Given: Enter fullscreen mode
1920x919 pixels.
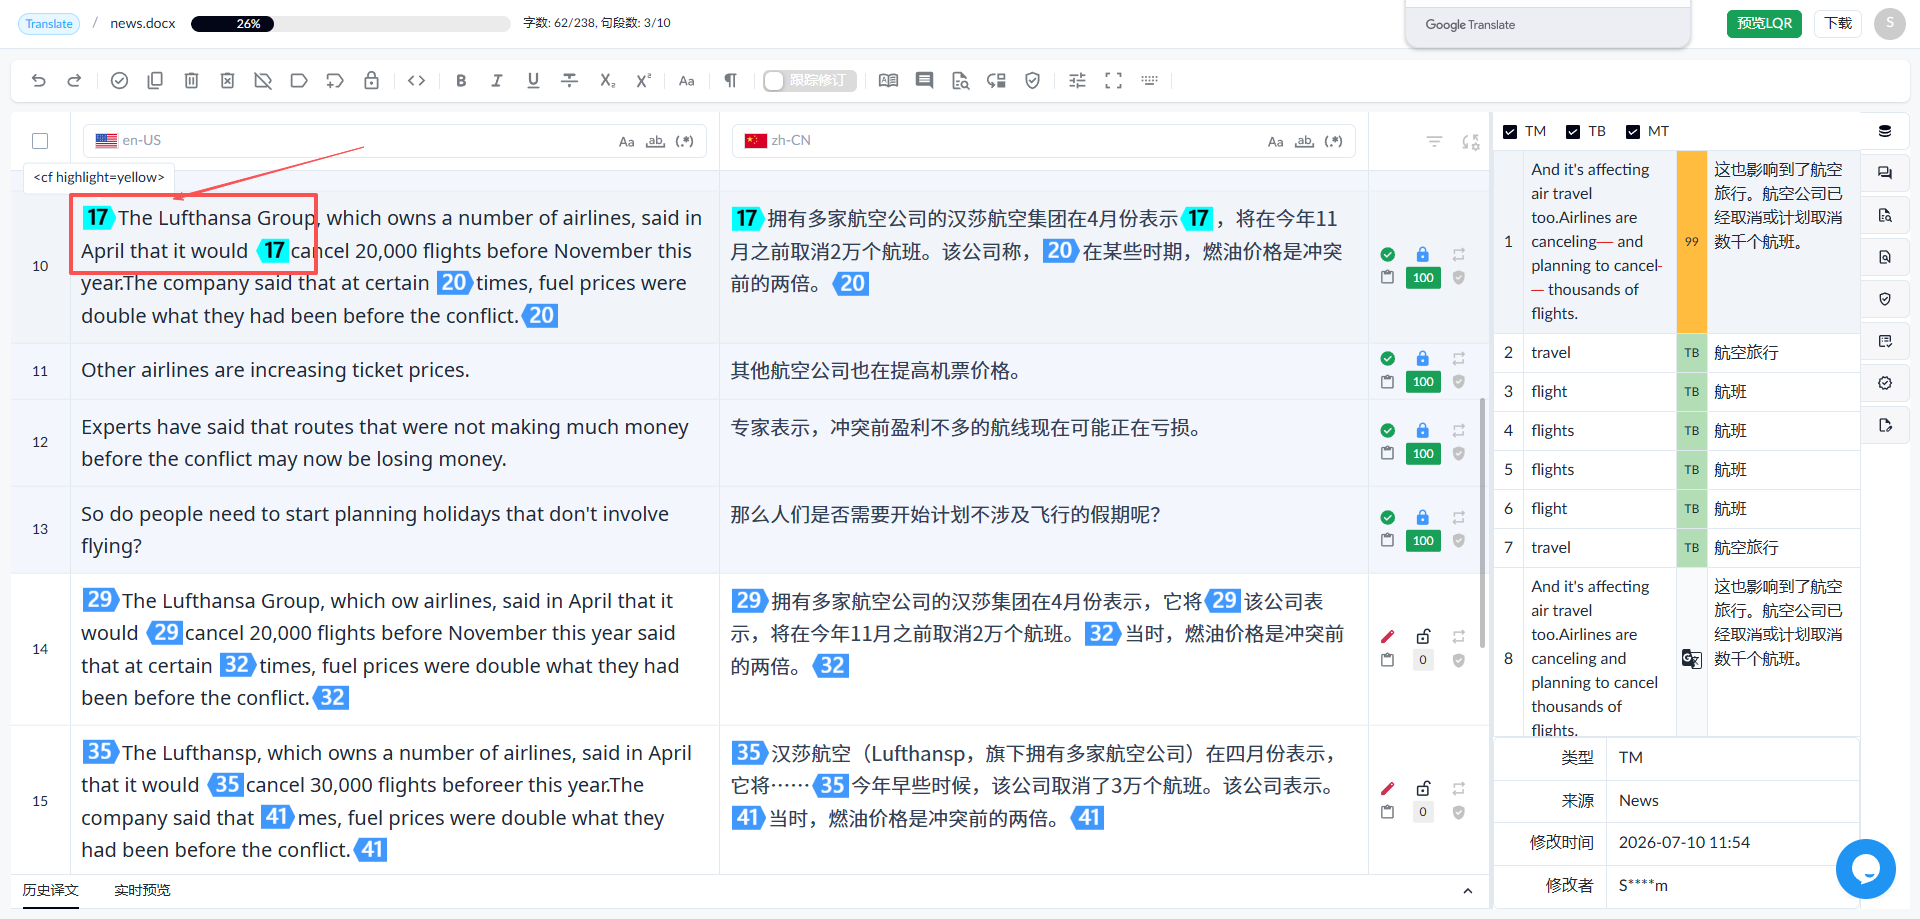Looking at the screenshot, I should [1113, 81].
